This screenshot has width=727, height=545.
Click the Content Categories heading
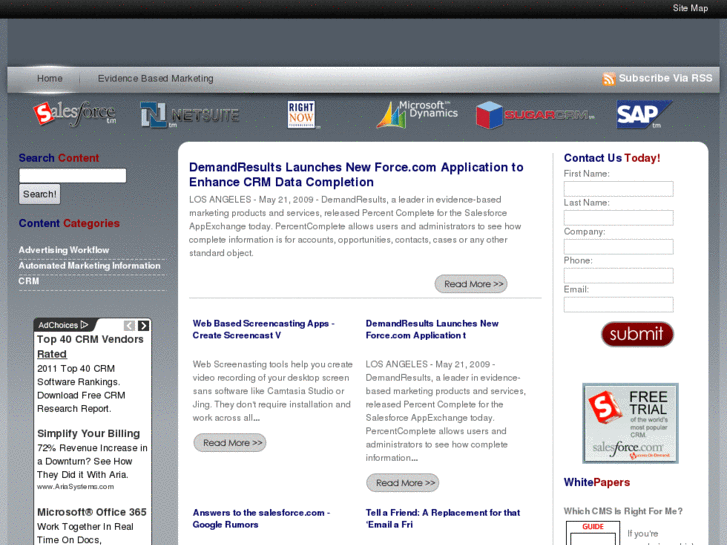tap(69, 224)
